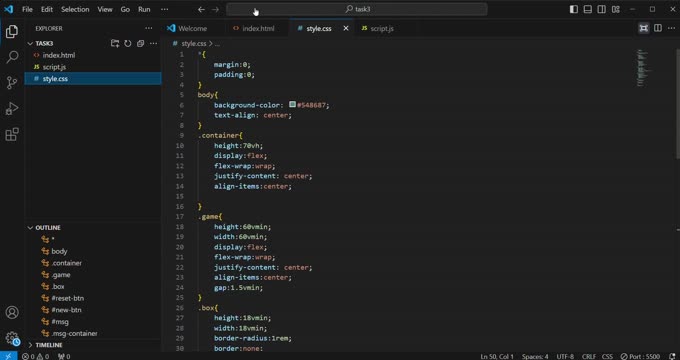
Task: Click the Port : 5500 Live Server status
Action: 640,357
